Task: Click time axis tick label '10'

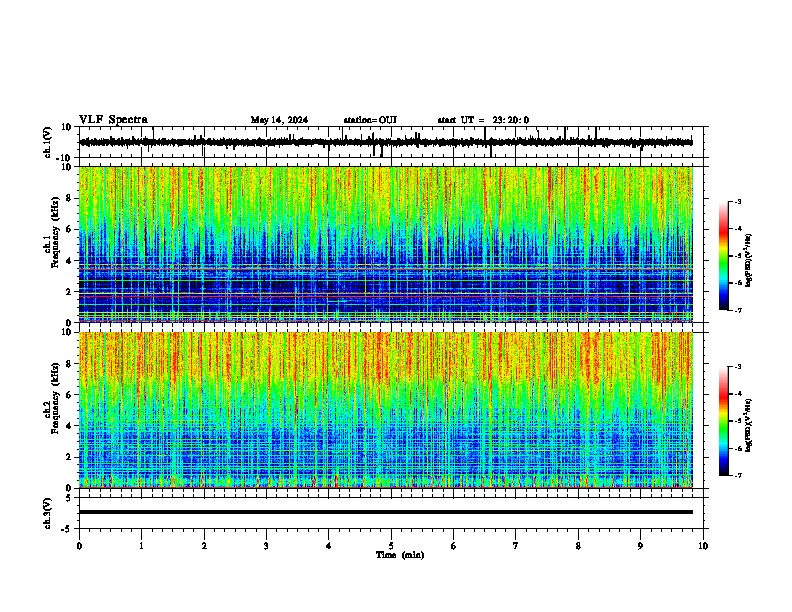Action: 703,546
